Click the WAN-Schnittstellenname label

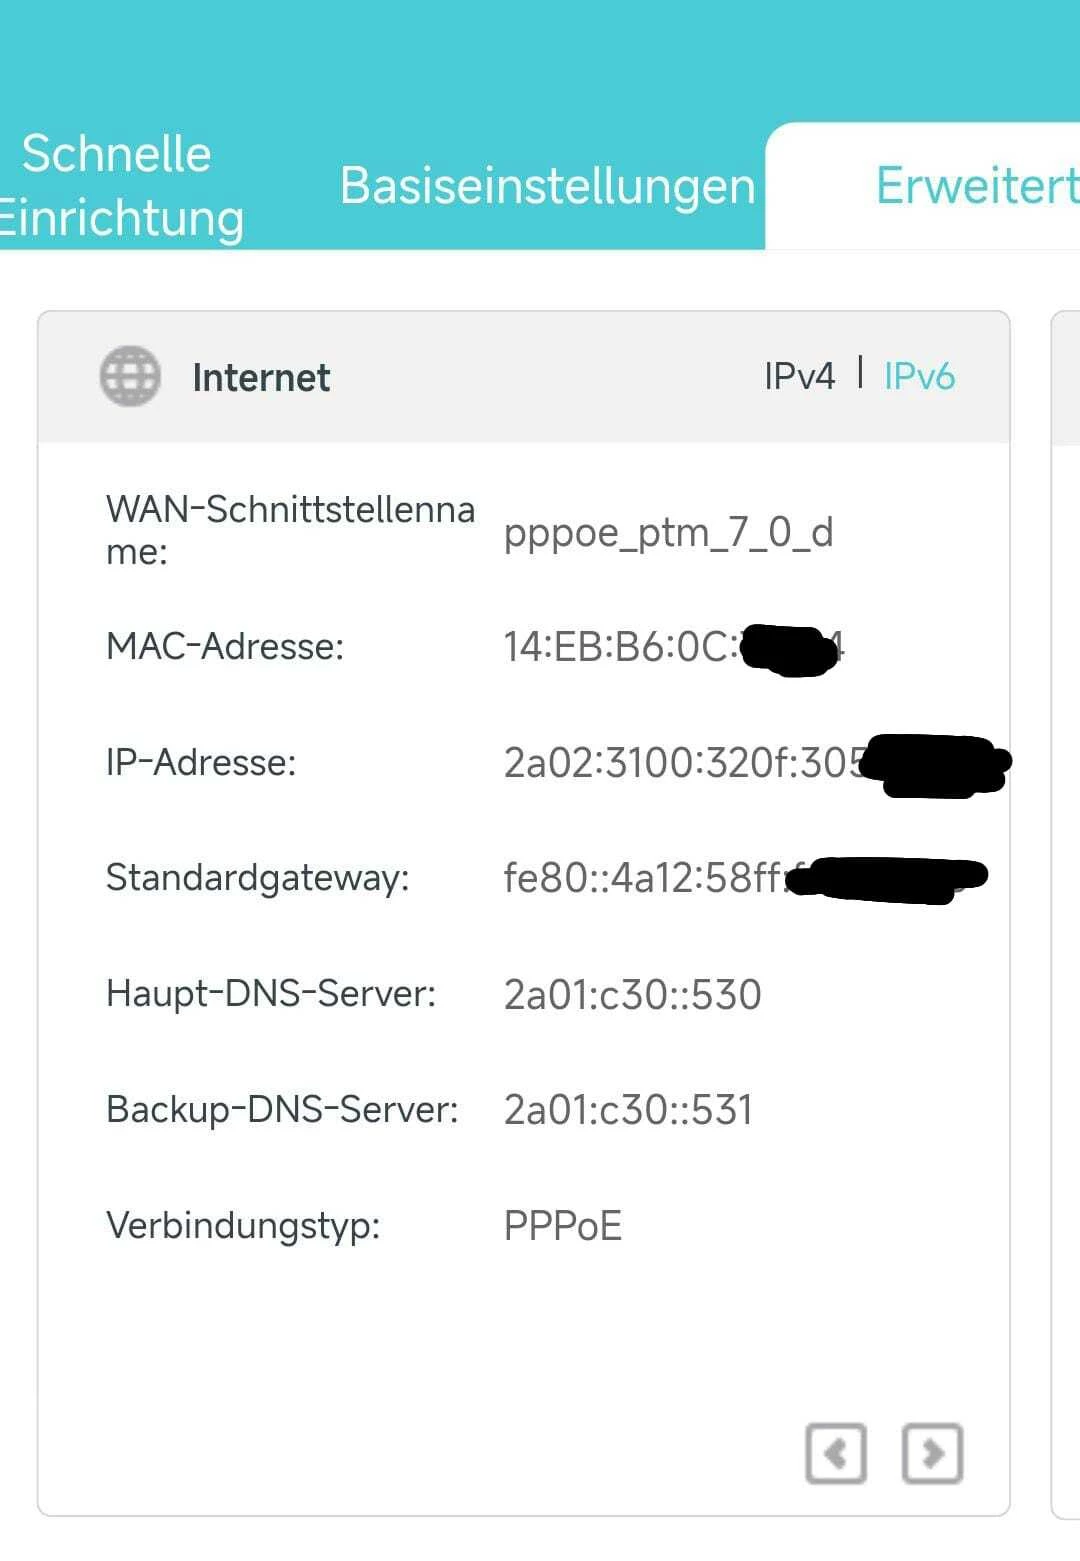coord(290,530)
